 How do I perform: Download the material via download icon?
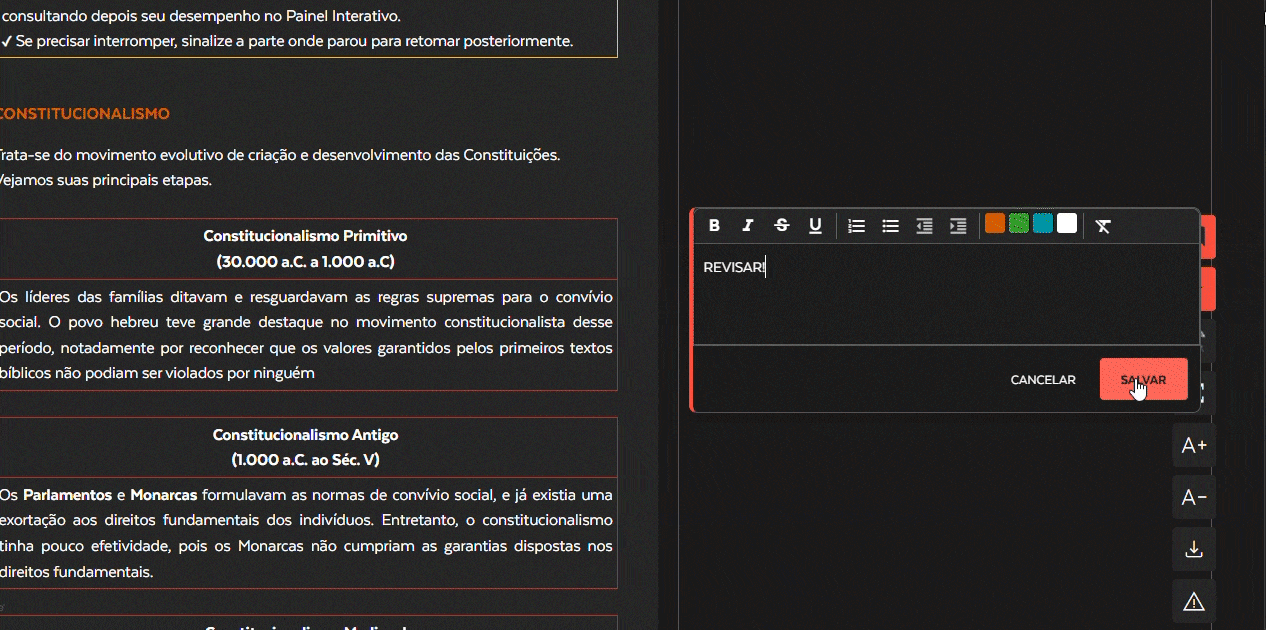tap(1194, 550)
